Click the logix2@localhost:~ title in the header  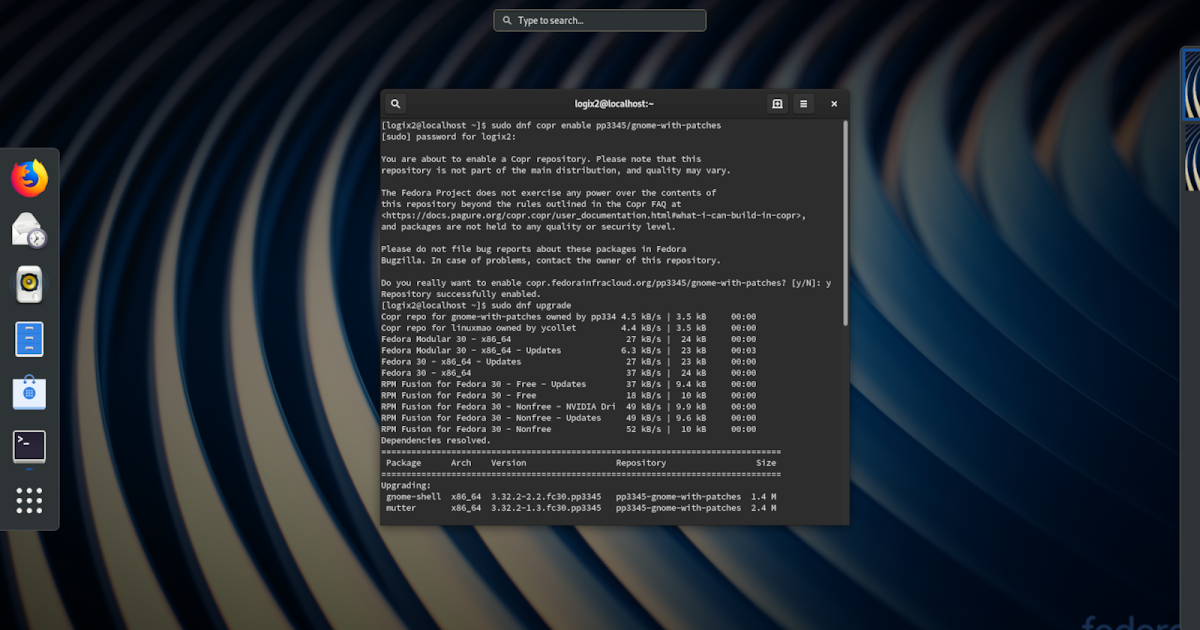(x=614, y=103)
